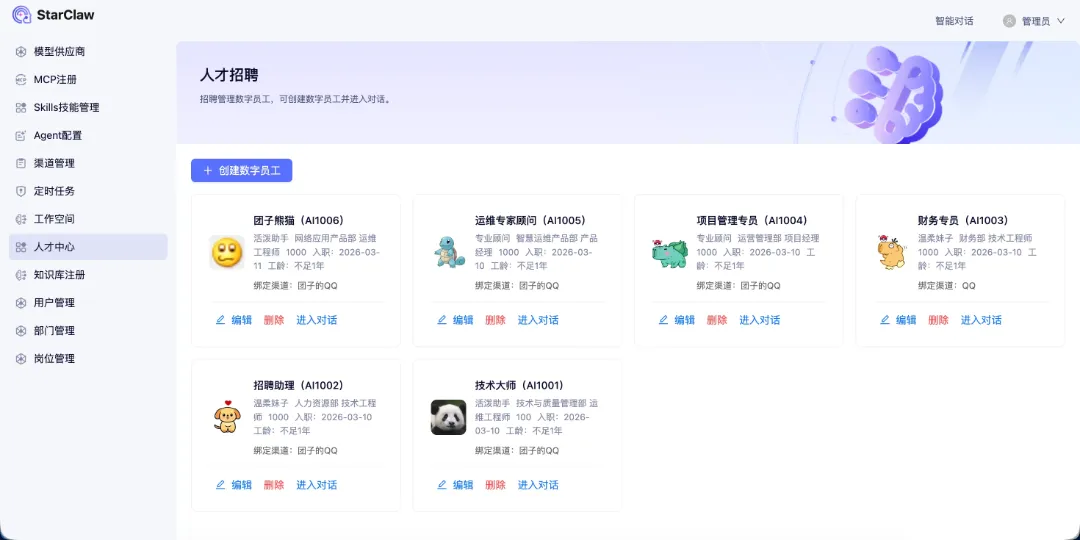Image resolution: width=1080 pixels, height=540 pixels.
Task: Open 工作空间 menu item
Action: 88,219
